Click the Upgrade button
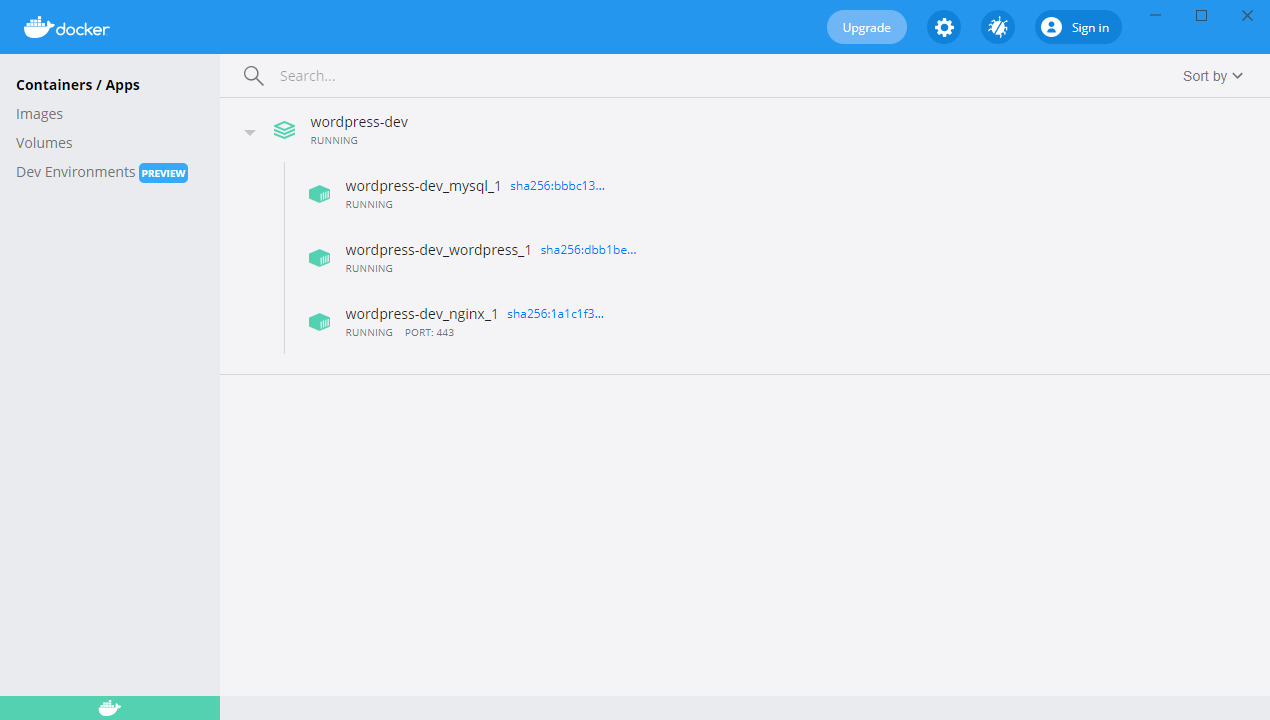Image resolution: width=1270 pixels, height=720 pixels. coord(866,27)
